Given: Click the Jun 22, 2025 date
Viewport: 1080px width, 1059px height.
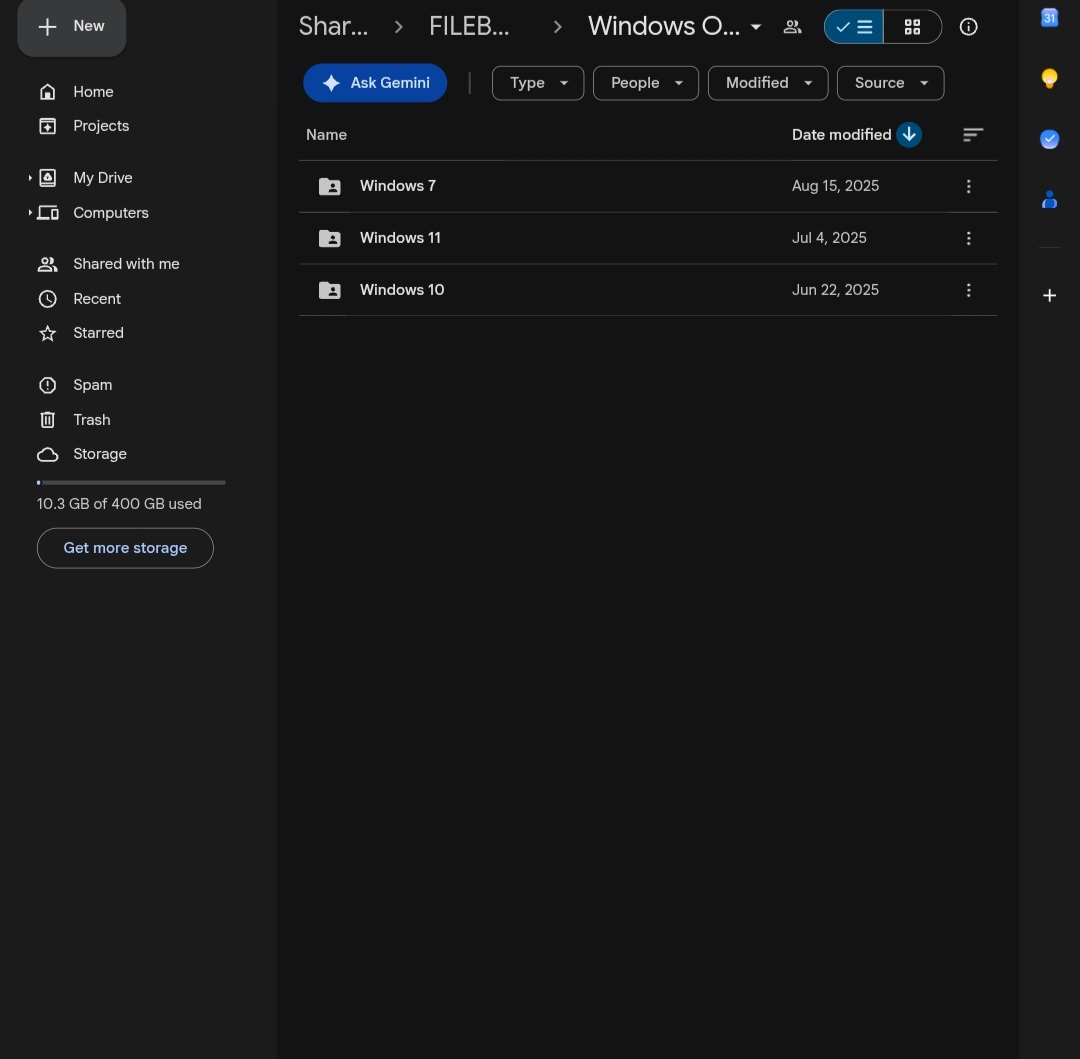Looking at the screenshot, I should (x=835, y=290).
